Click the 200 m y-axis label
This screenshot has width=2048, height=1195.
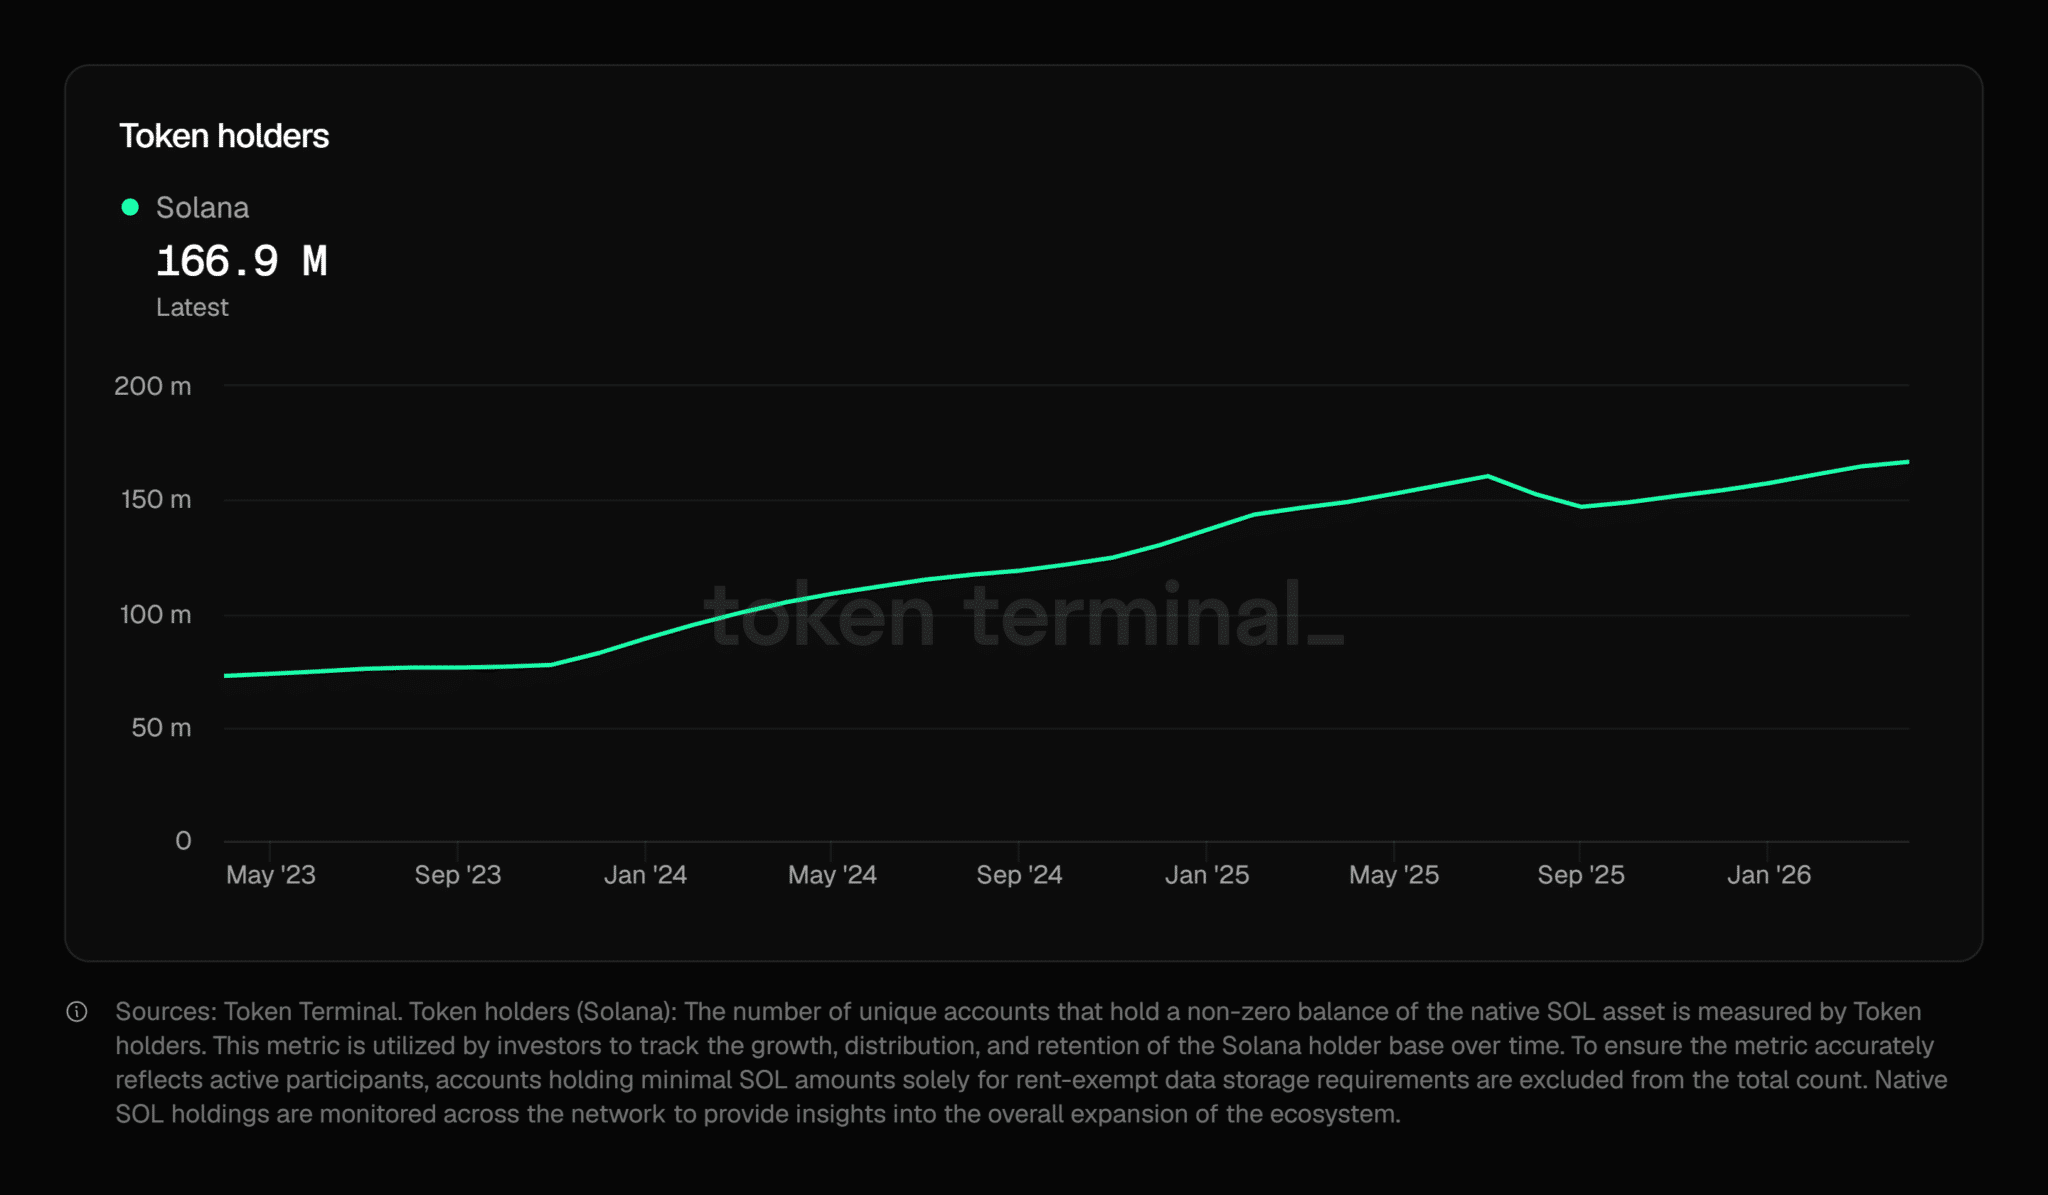click(153, 386)
